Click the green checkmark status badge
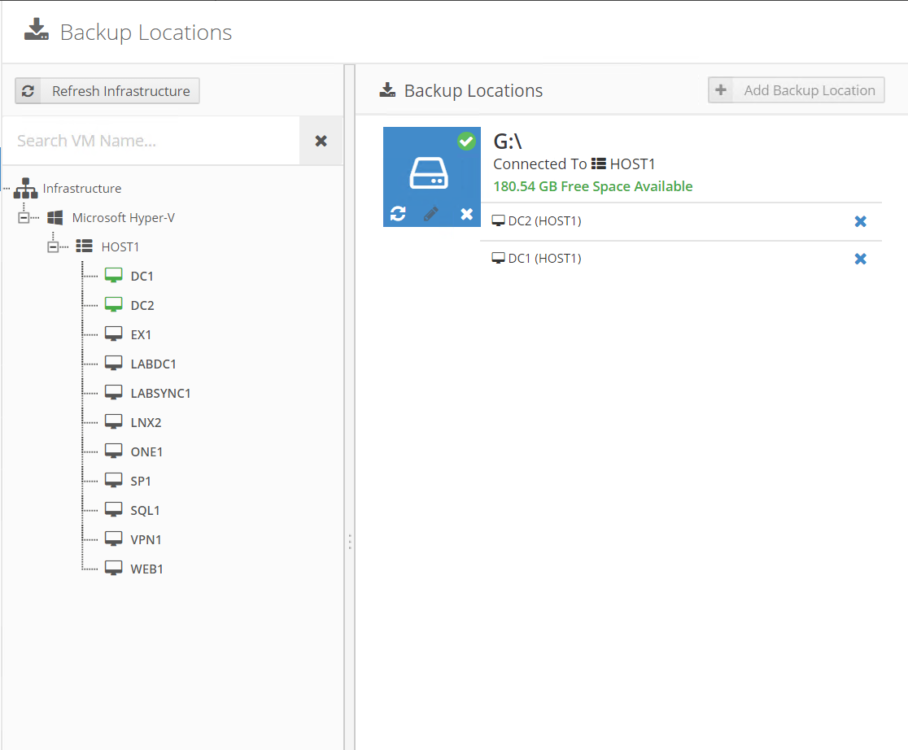Viewport: 908px width, 750px height. 466,141
